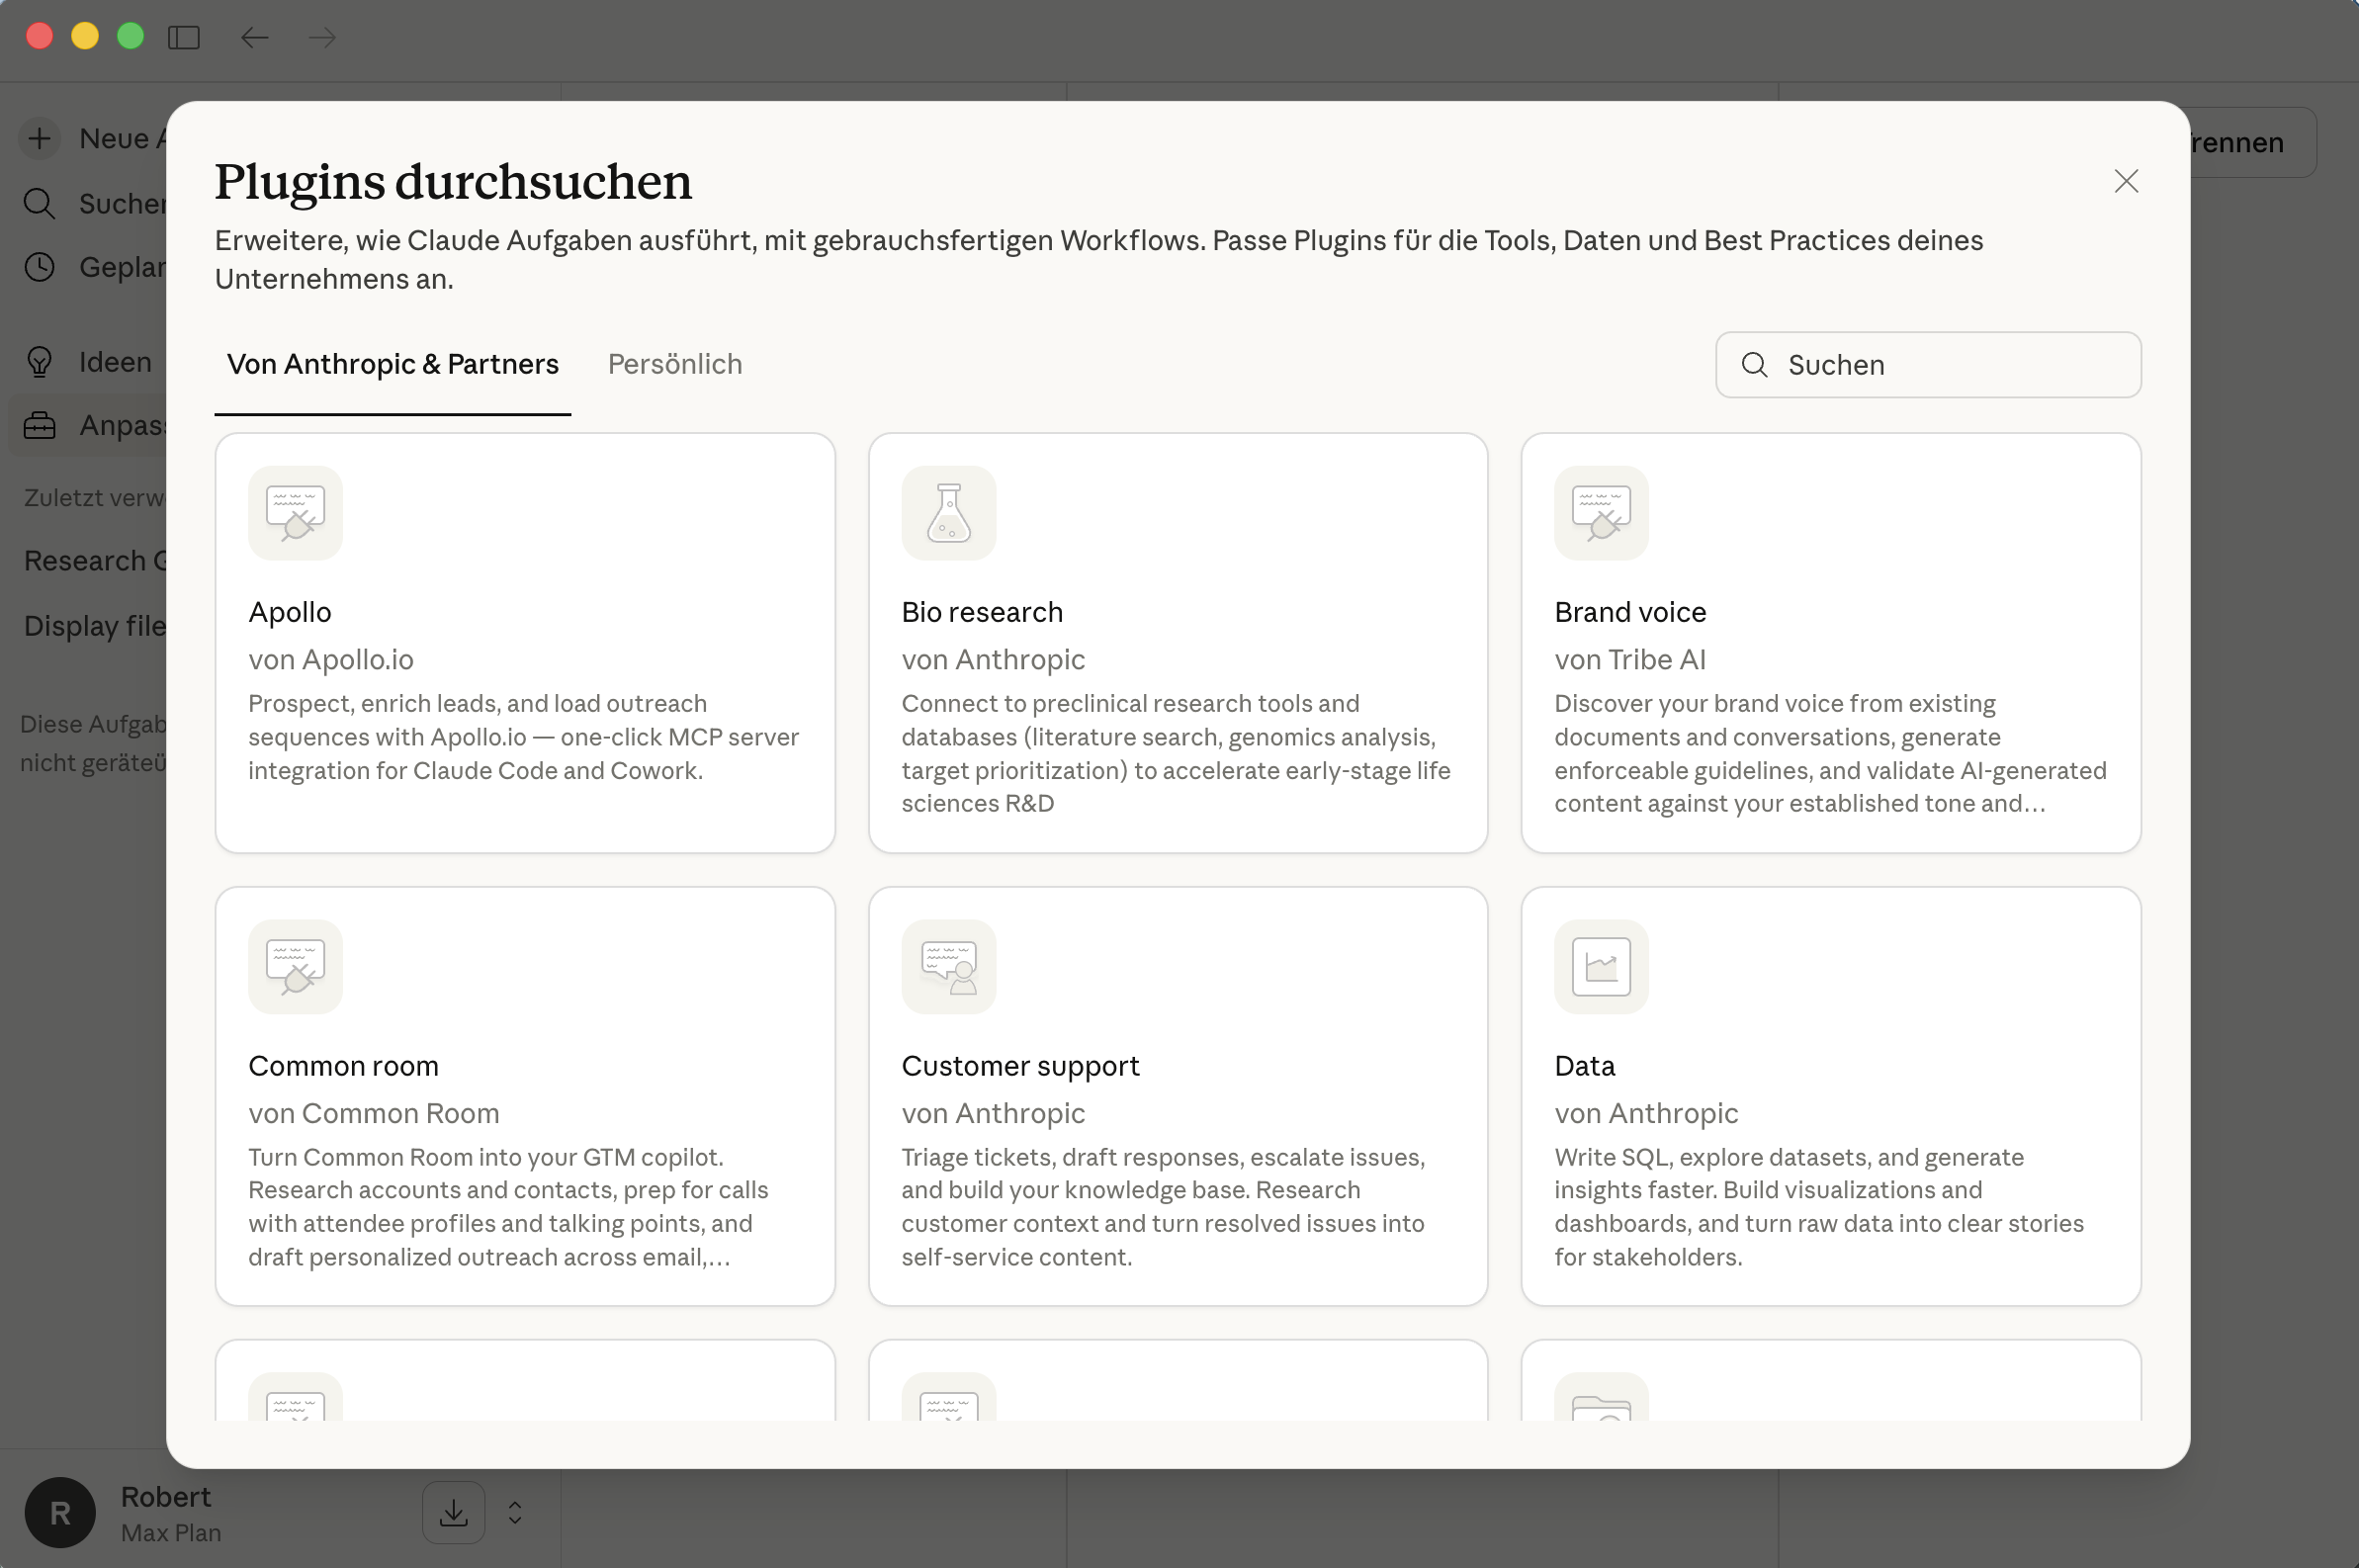Click the Common room plugin icon
Screen dimensions: 2359x1568
point(295,966)
